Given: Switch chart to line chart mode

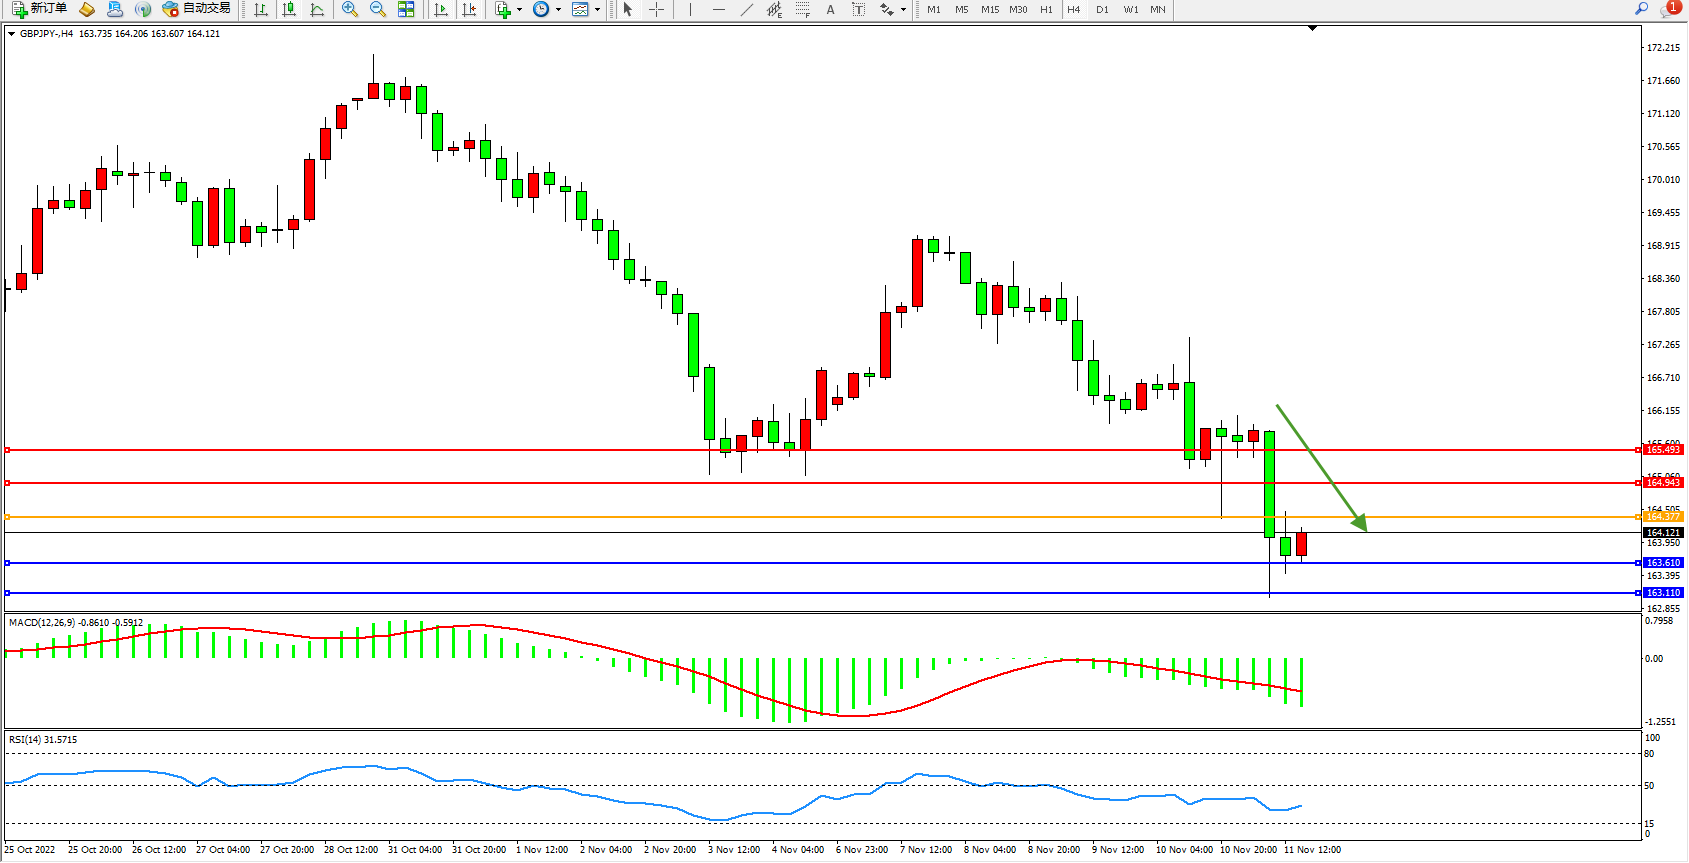Looking at the screenshot, I should (x=317, y=9).
